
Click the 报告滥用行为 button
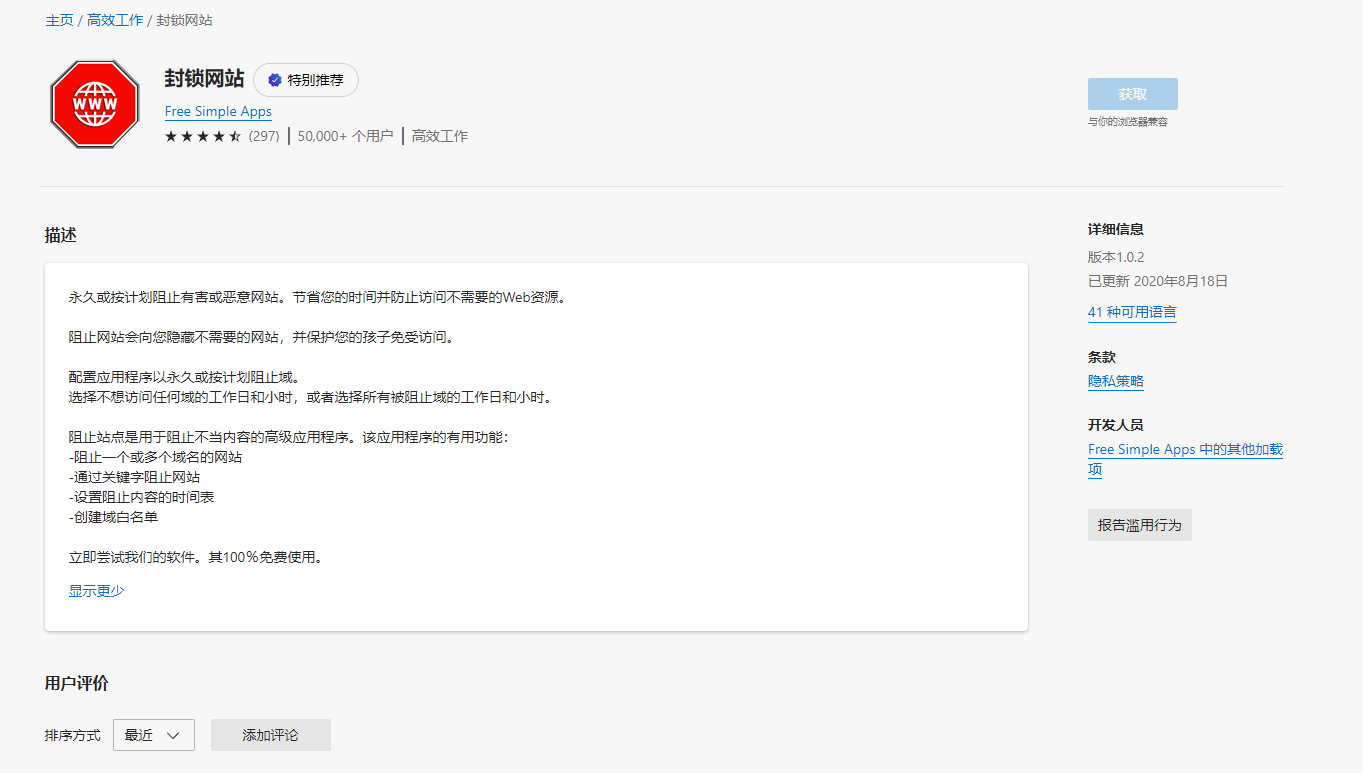point(1139,525)
